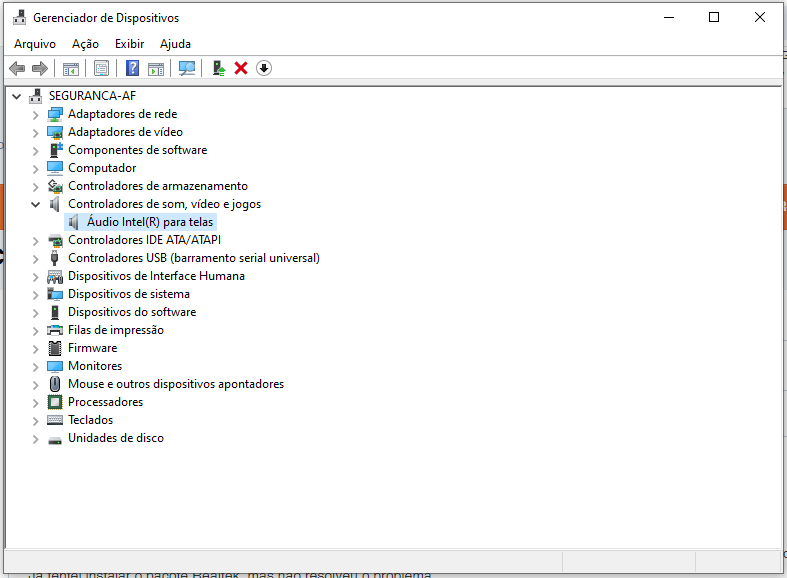Click the Controladores USB plug icon

(55, 258)
